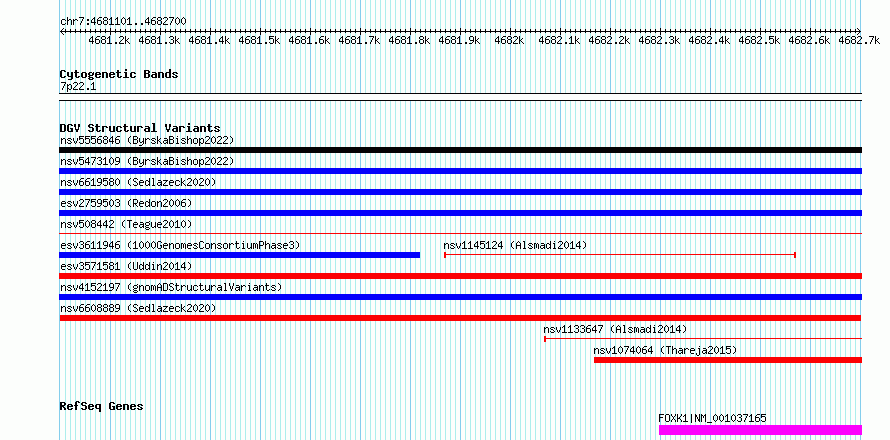Select the nsv6608889 red variant bar
Viewport: 890px width, 440px height.
[x=460, y=318]
